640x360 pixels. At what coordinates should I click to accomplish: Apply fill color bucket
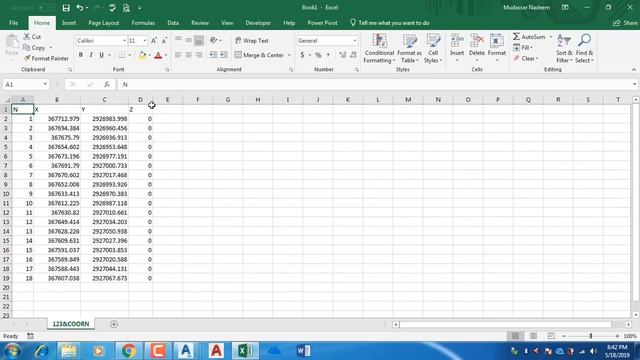[x=142, y=55]
